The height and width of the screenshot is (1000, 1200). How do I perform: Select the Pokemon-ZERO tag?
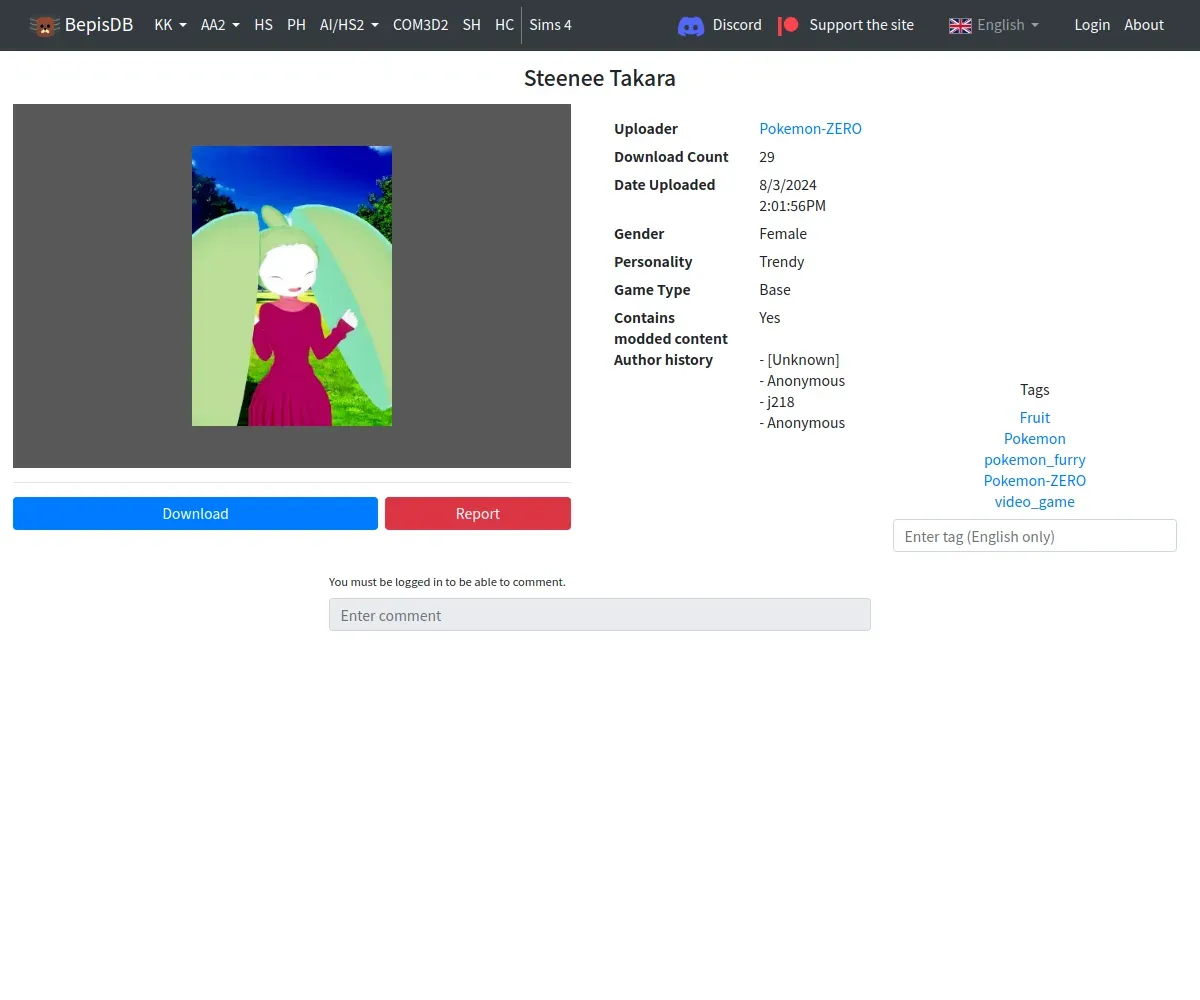pyautogui.click(x=1035, y=481)
